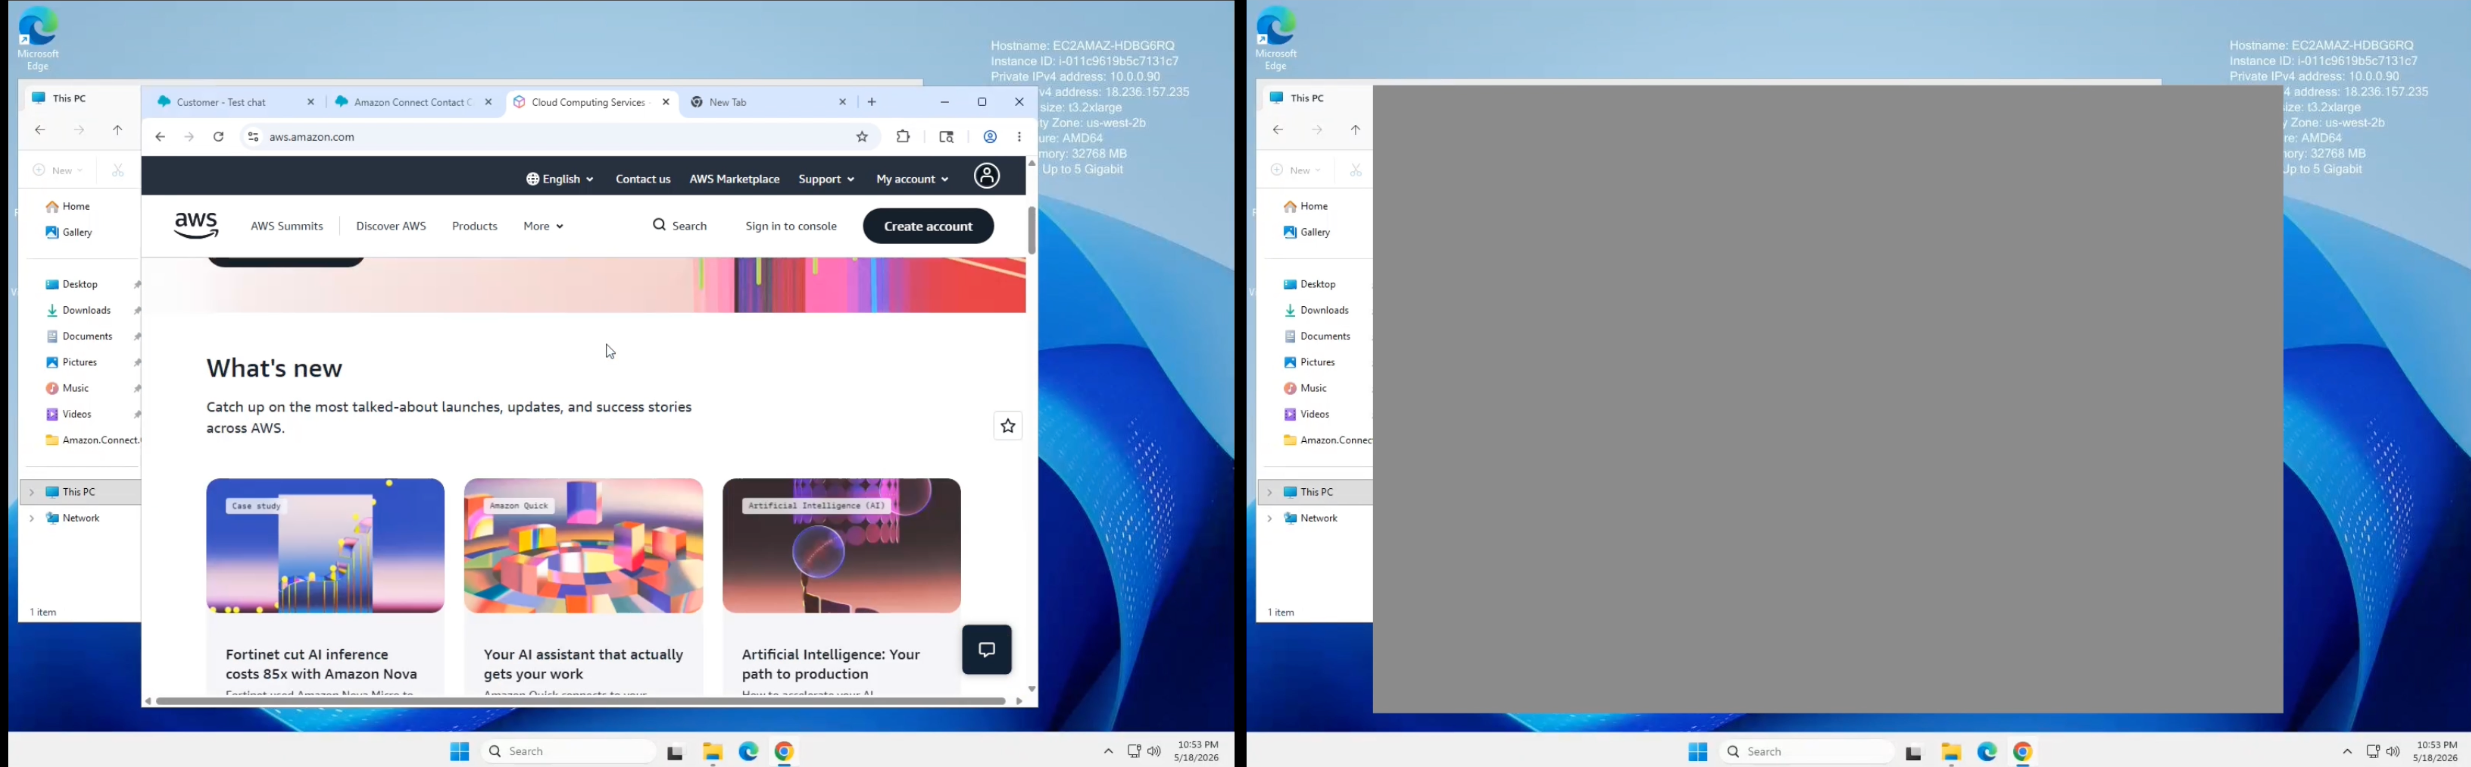Image resolution: width=2471 pixels, height=767 pixels.
Task: Open Your AI assistant article title
Action: point(583,664)
